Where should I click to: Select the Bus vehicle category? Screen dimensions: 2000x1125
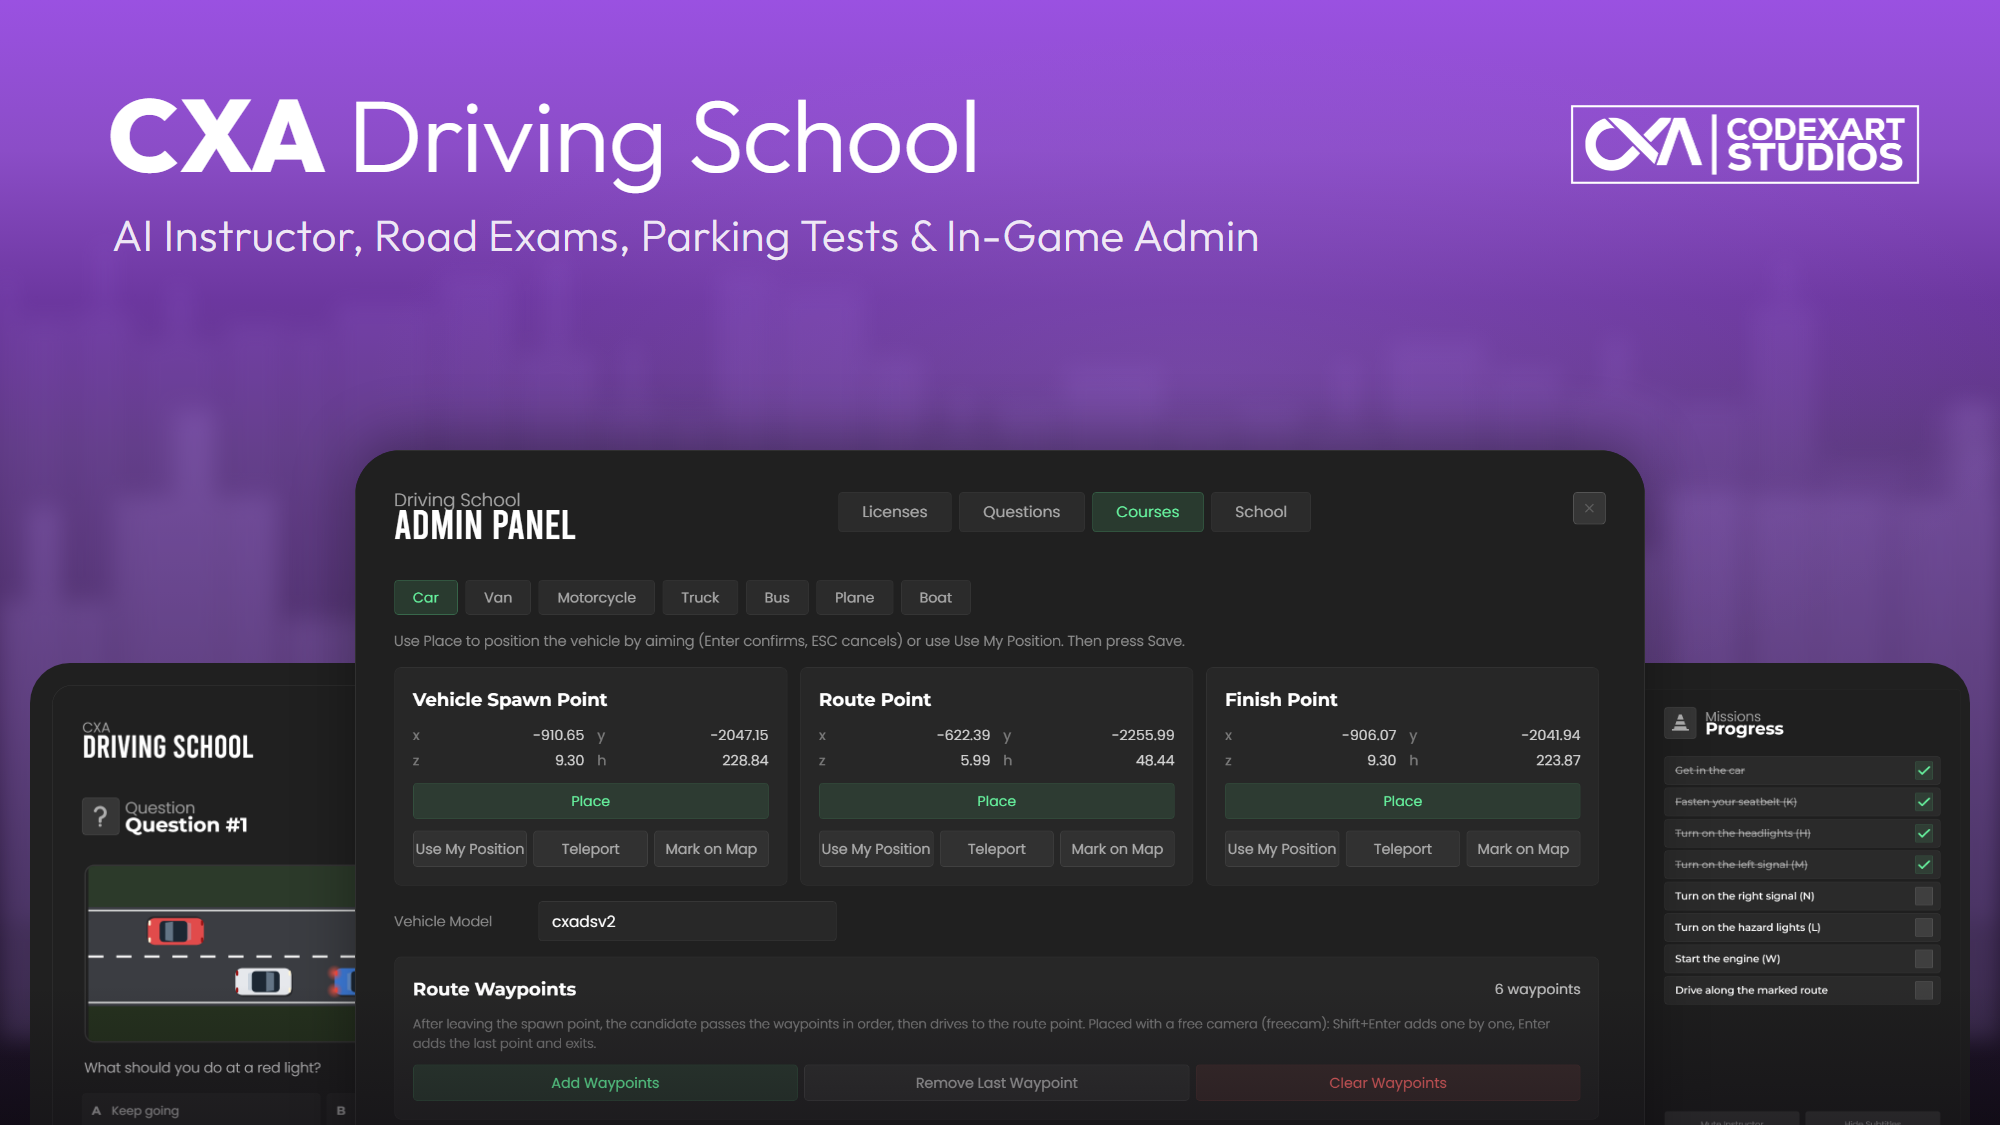[x=777, y=598]
